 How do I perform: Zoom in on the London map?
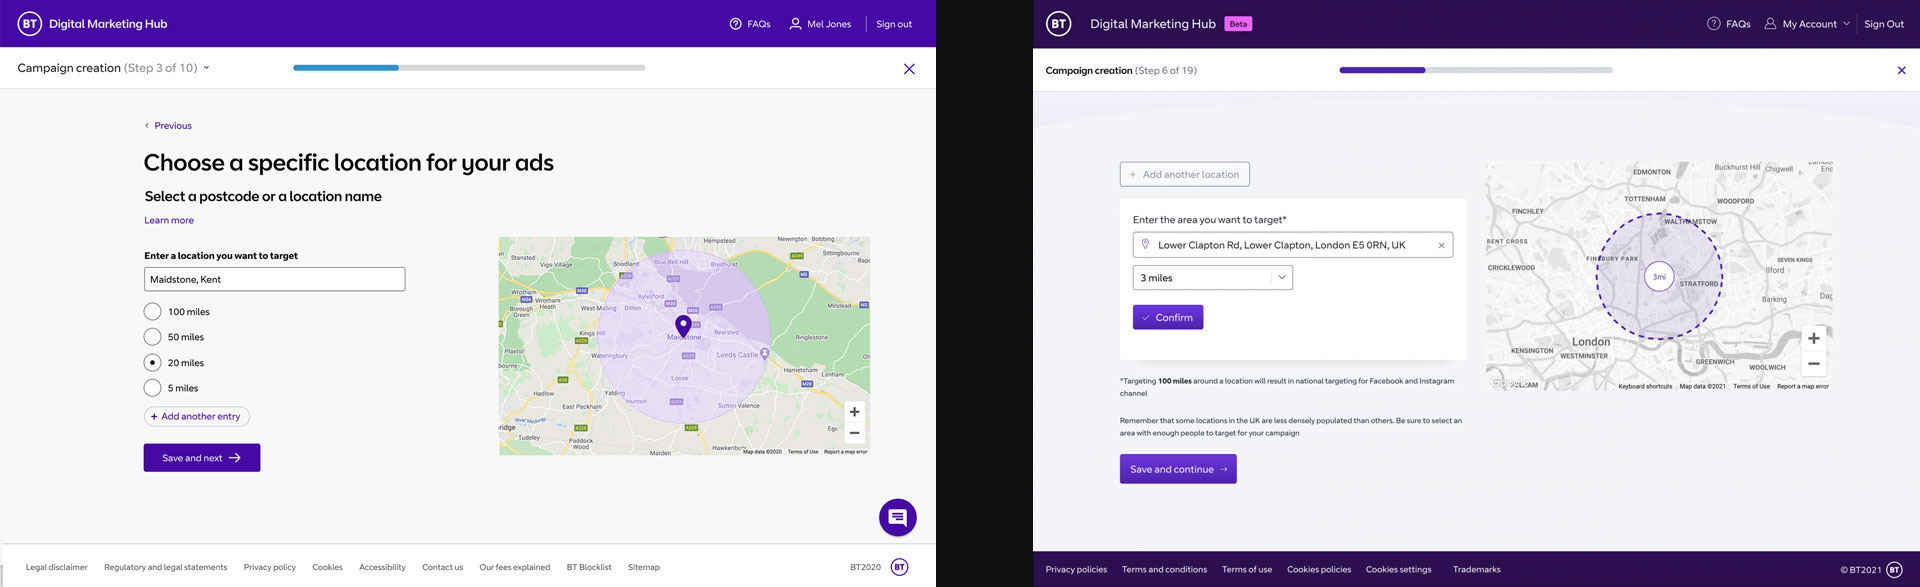(x=1813, y=338)
